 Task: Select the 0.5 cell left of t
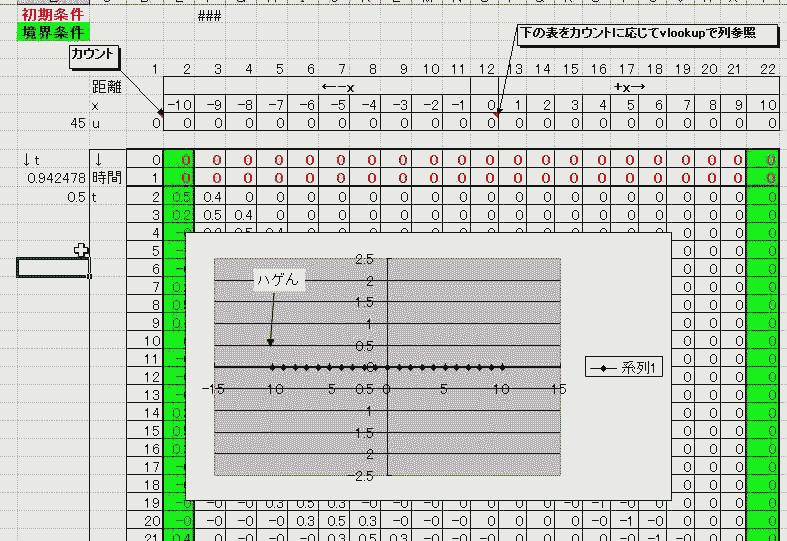(x=53, y=197)
